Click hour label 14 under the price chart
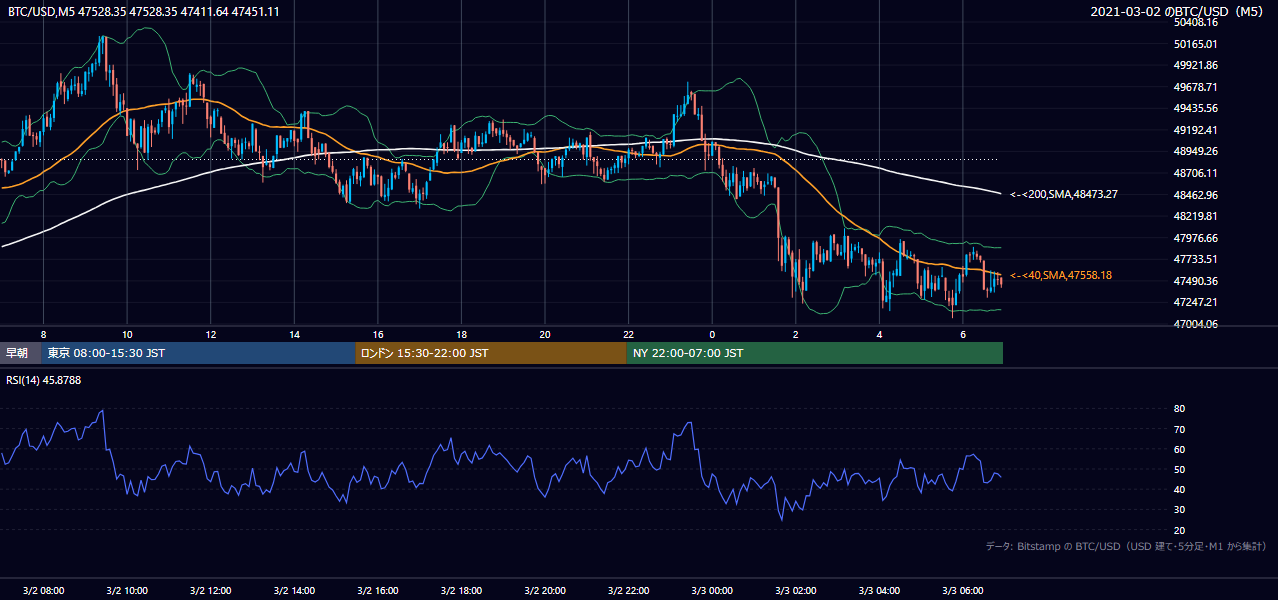 pos(294,334)
